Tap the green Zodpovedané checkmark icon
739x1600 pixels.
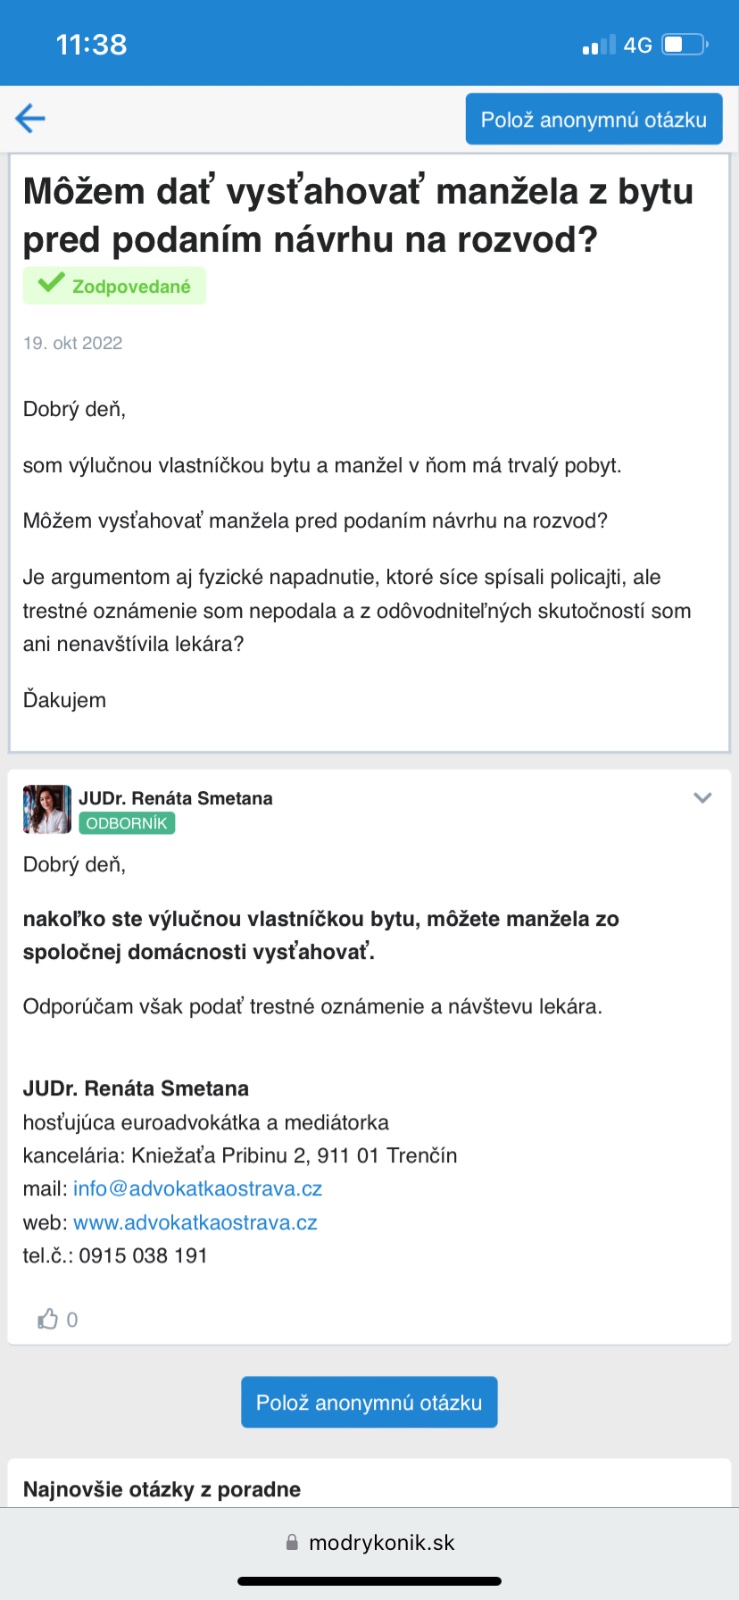click(50, 284)
